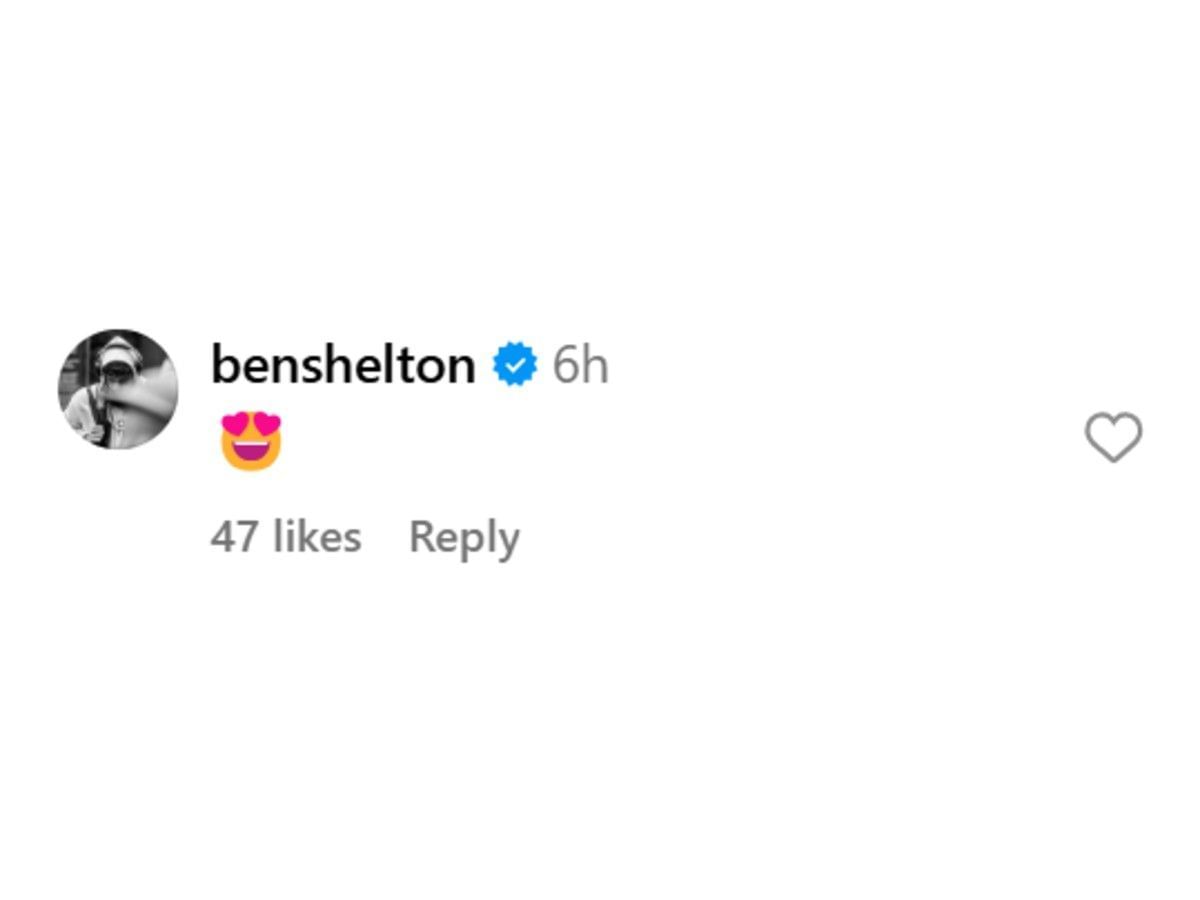View the 47 likes list
This screenshot has height=900, width=1200.
click(286, 537)
